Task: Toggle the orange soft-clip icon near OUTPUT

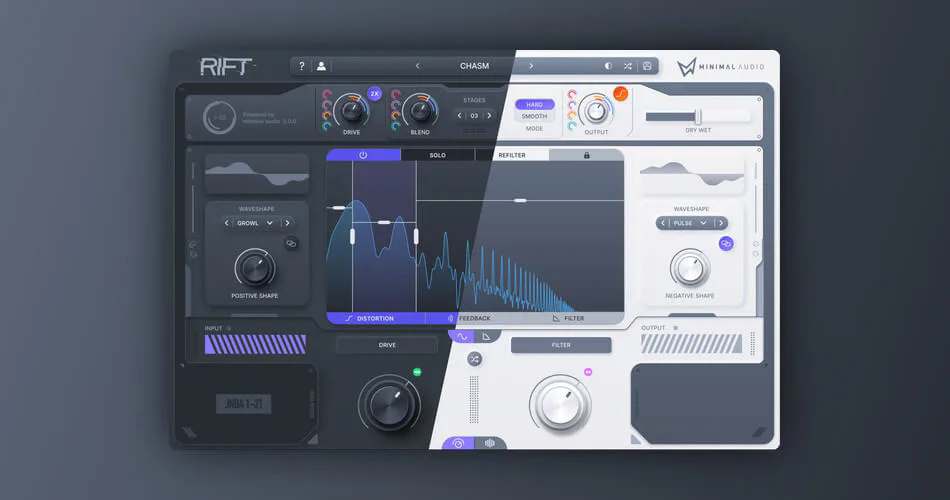Action: coord(620,94)
